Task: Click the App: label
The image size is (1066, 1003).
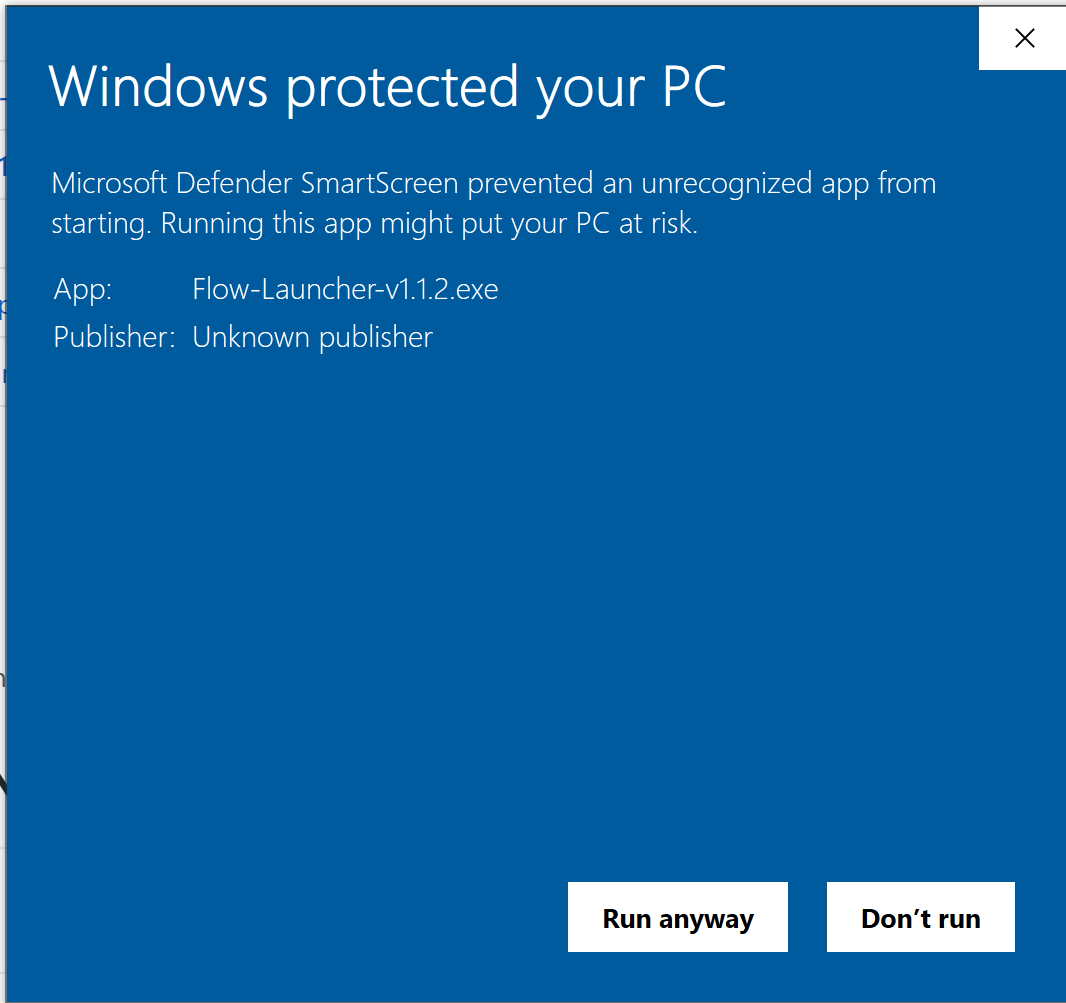Action: 83,290
